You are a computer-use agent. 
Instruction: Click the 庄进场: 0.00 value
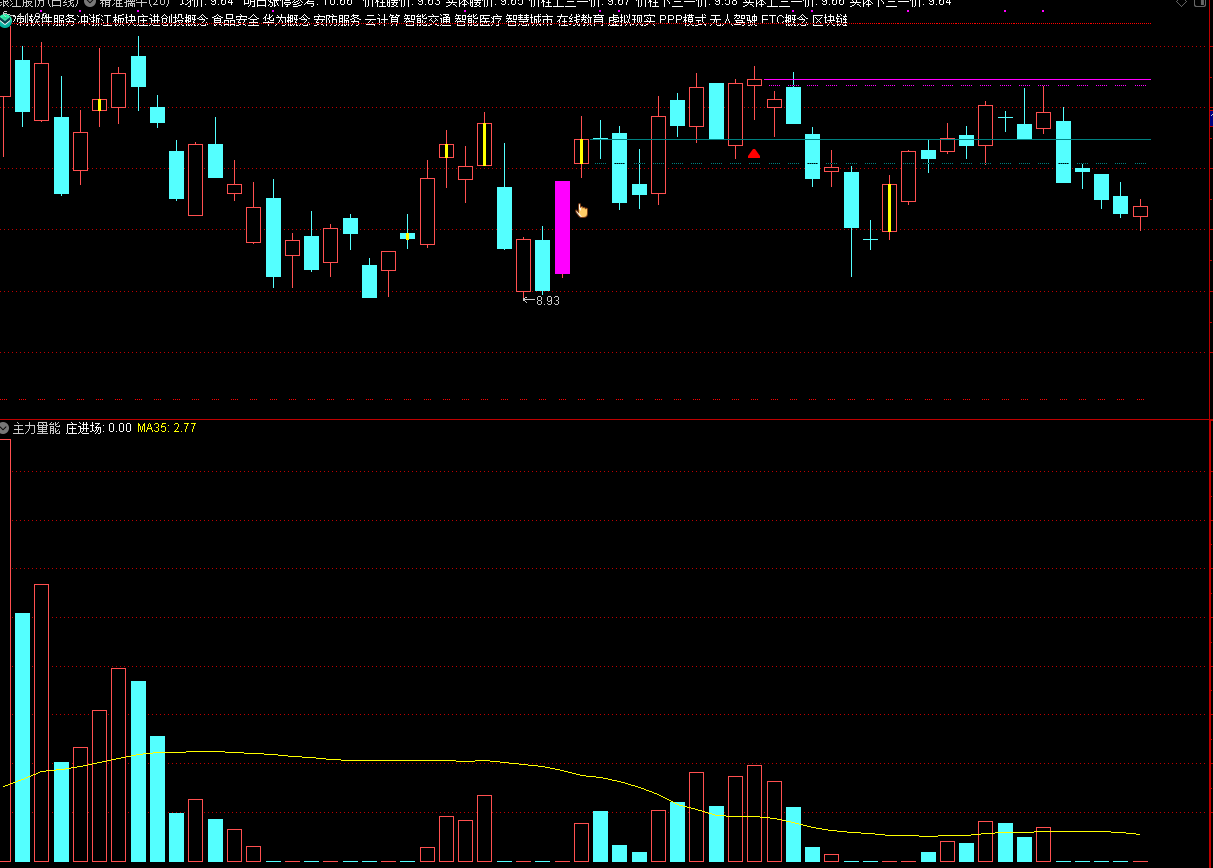tap(99, 428)
